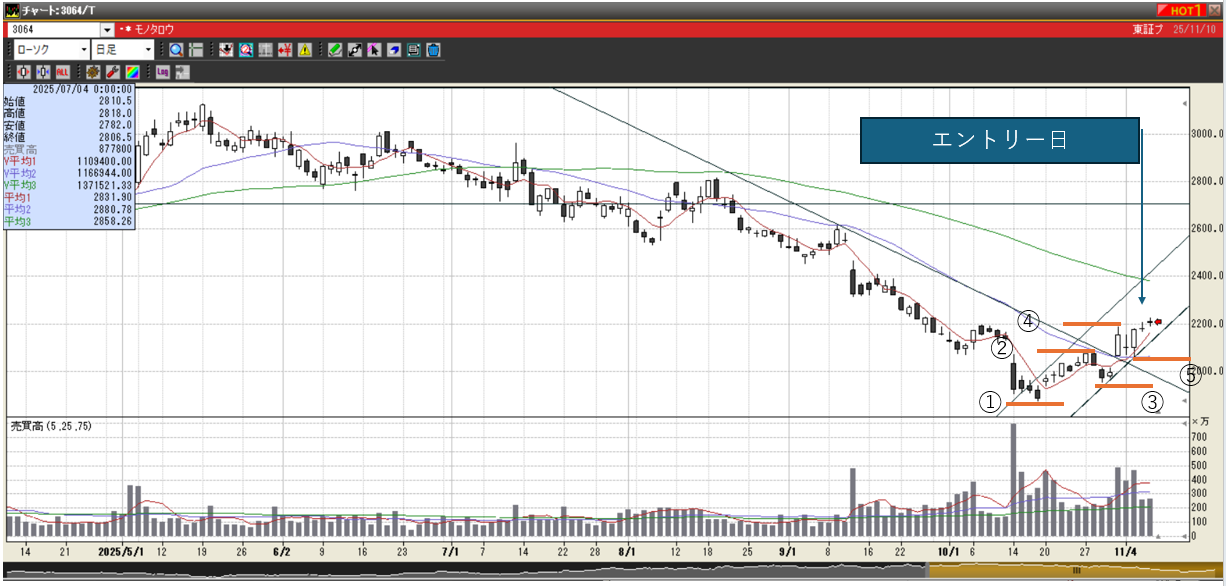Click the gear configuration icon
Image resolution: width=1226 pixels, height=586 pixels.
93,72
